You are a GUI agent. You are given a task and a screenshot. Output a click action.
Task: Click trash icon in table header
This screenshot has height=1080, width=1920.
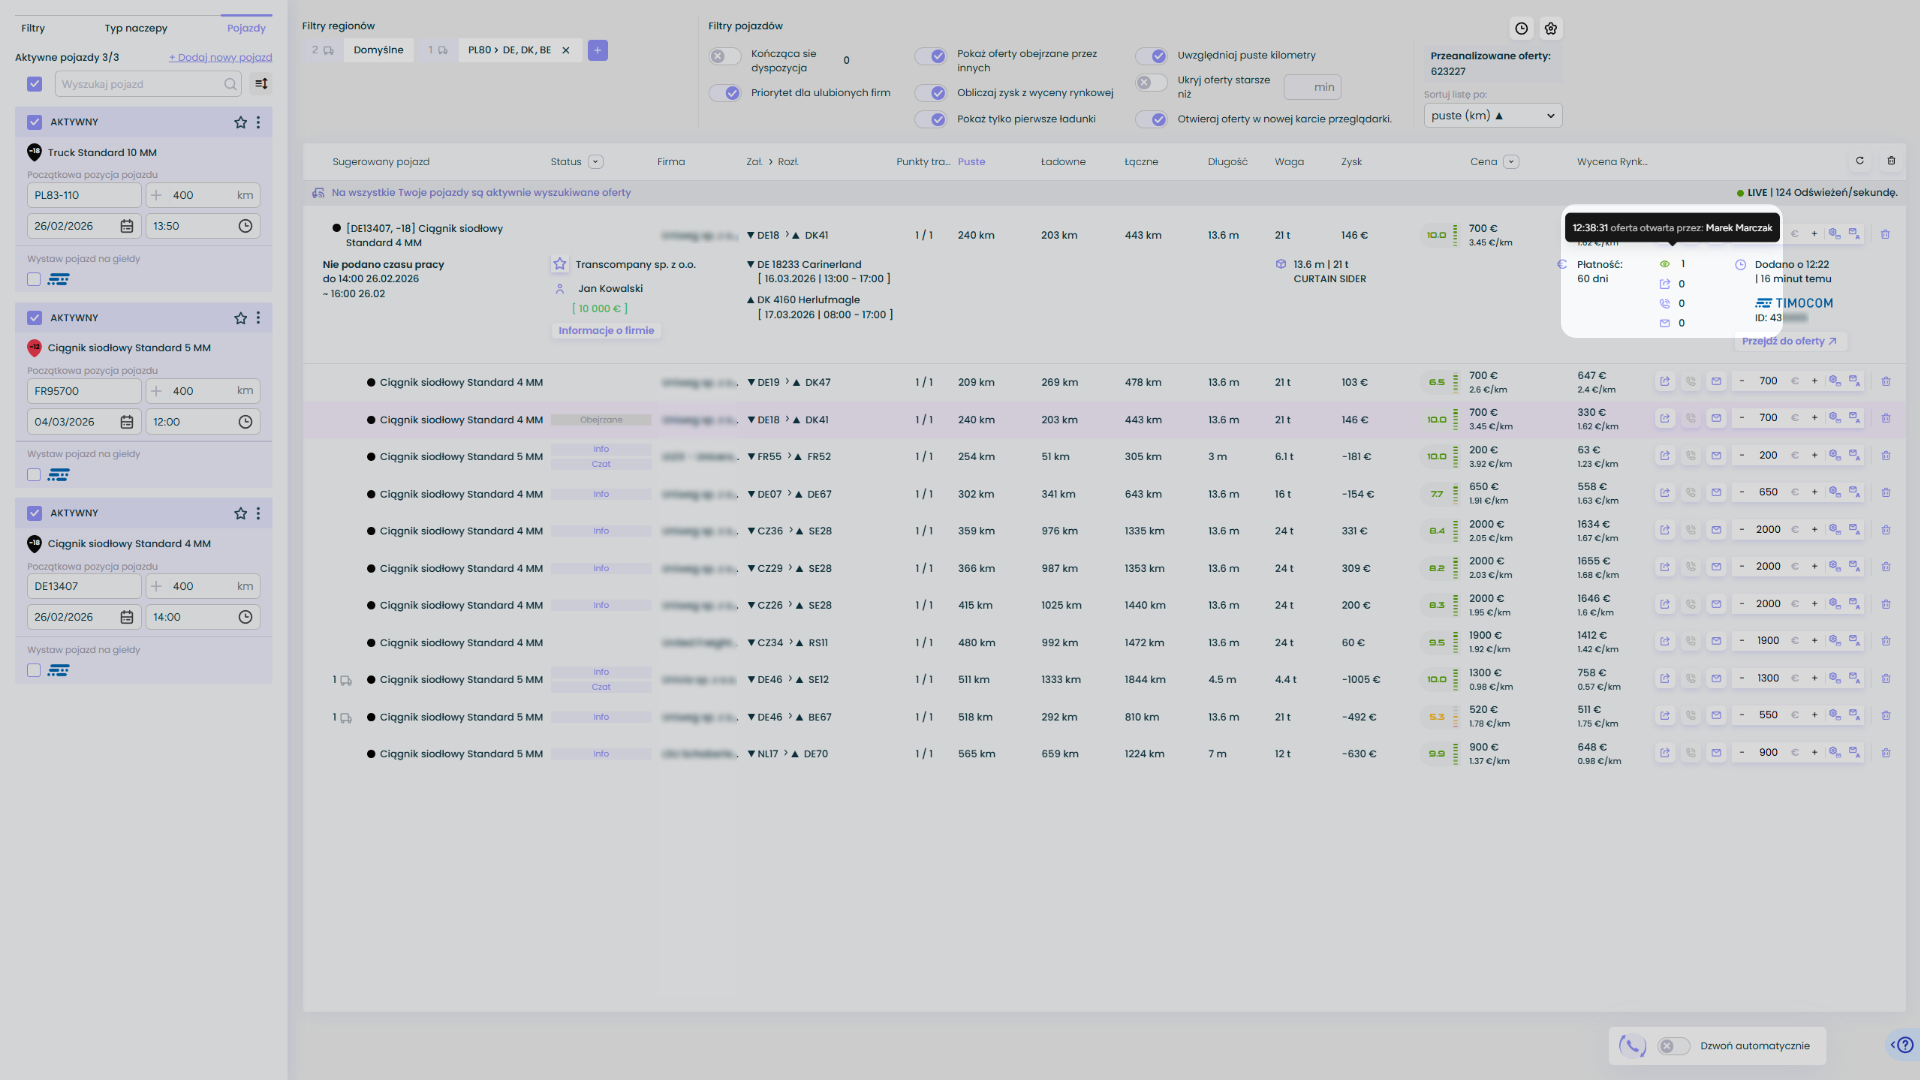1891,161
